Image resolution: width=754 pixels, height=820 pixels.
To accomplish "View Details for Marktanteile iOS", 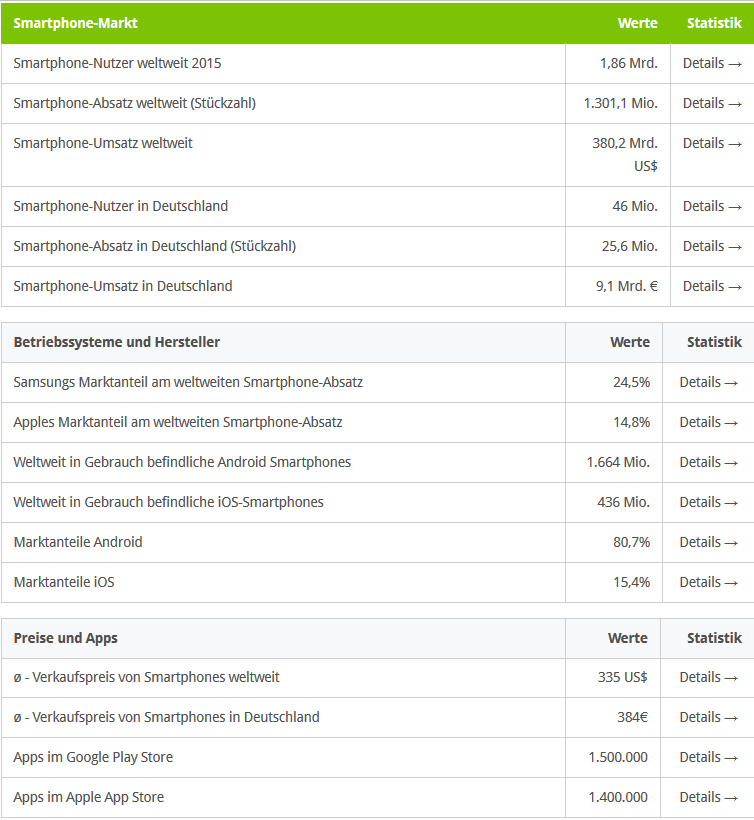I will [x=709, y=582].
